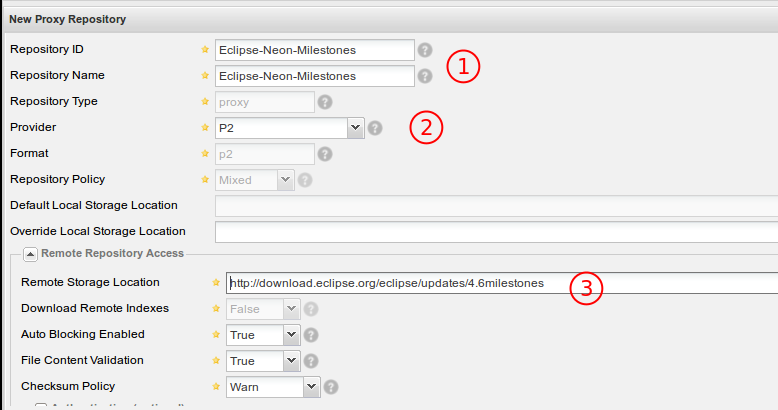Viewport: 778px width, 410px height.
Task: Open help icon beside Auto Blocking Enabled
Action: point(311,335)
